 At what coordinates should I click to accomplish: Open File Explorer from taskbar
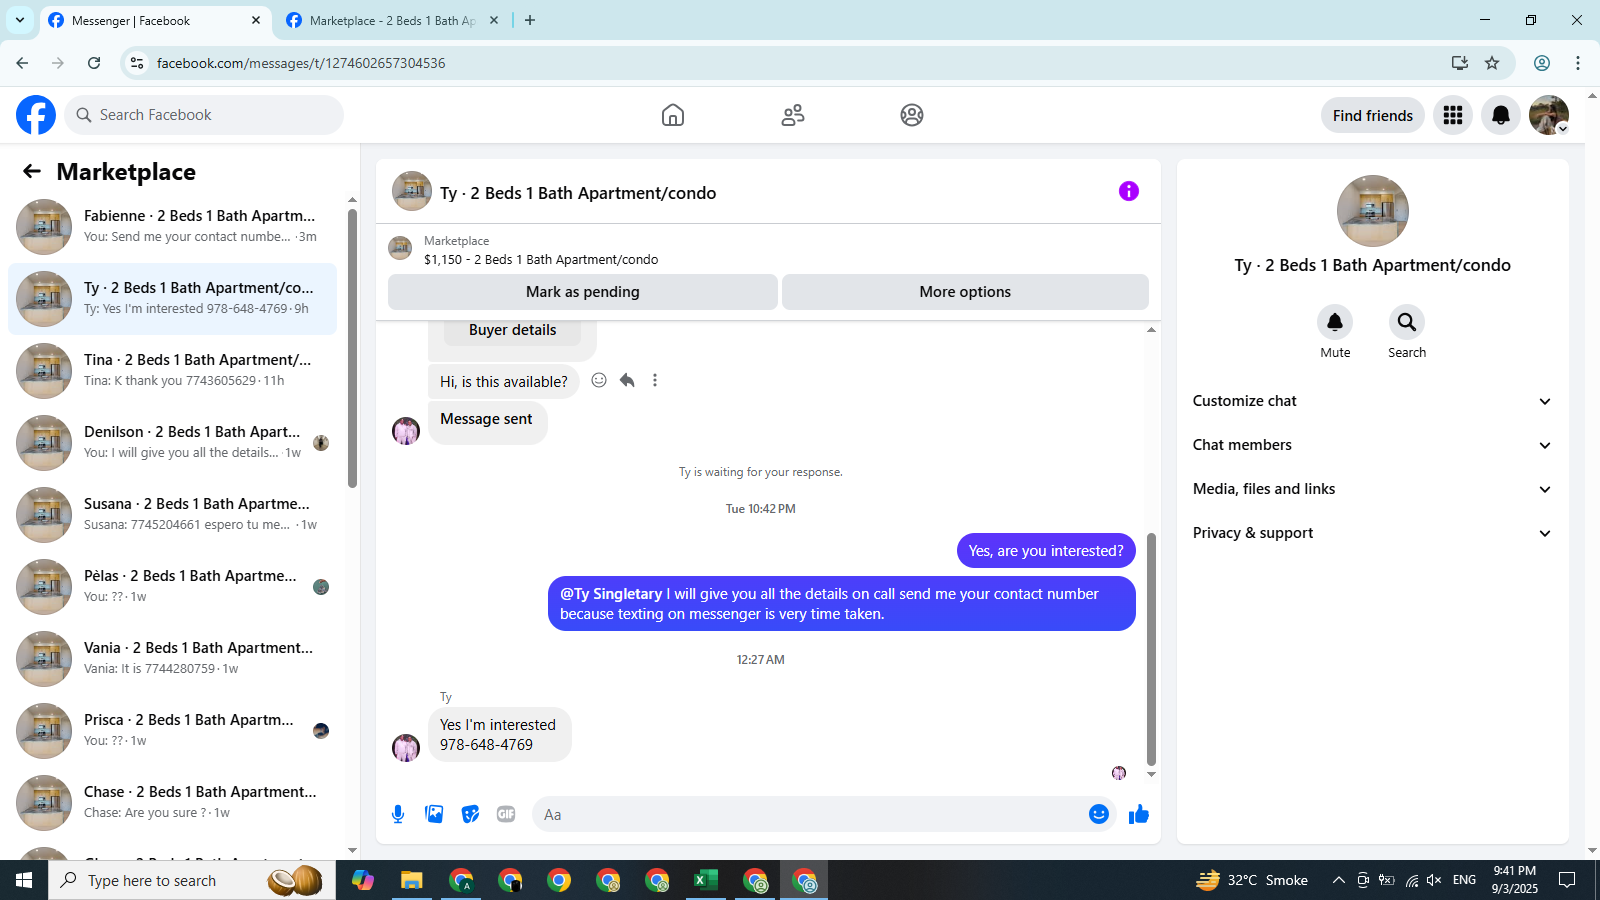pyautogui.click(x=412, y=880)
